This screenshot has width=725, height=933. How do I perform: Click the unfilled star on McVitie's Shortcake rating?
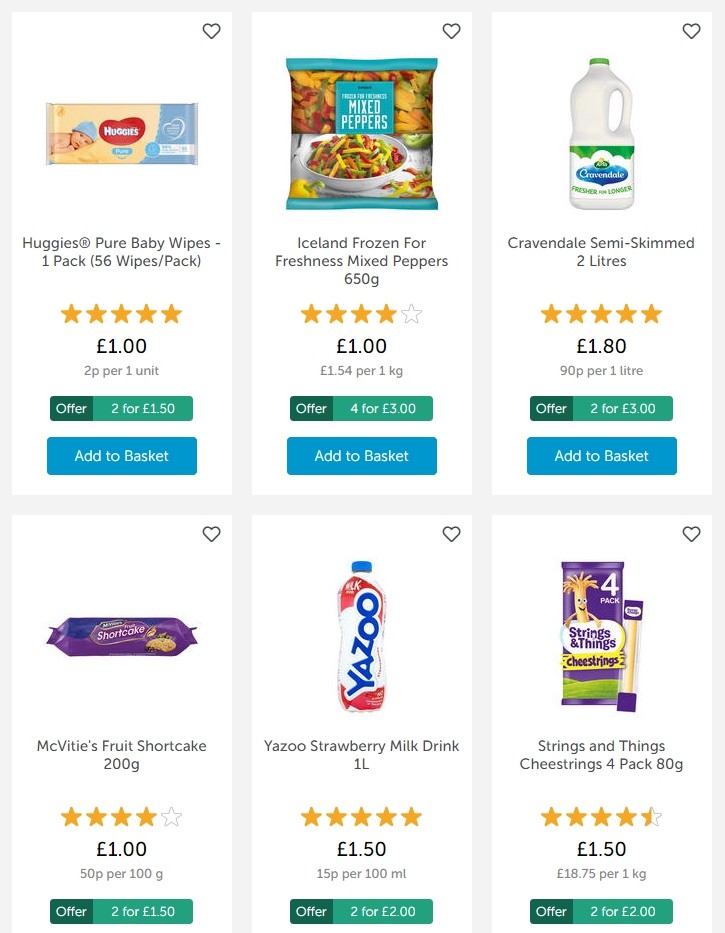(171, 817)
